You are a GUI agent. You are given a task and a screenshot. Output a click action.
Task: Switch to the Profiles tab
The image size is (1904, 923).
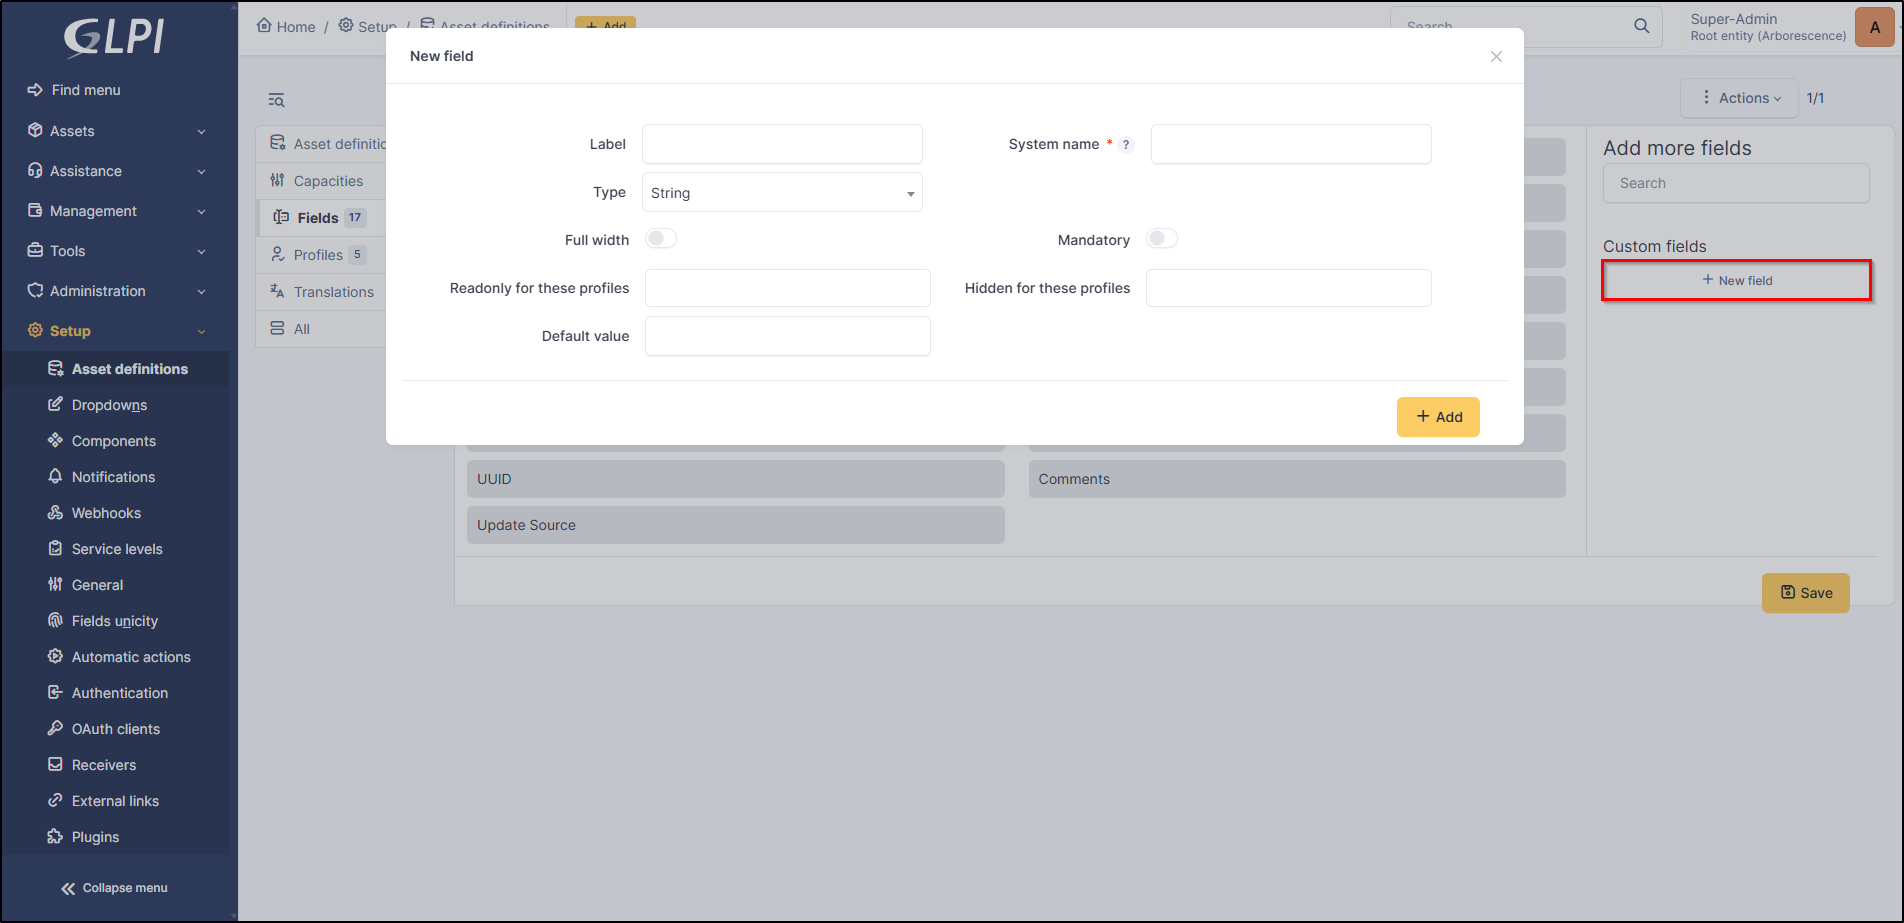point(318,255)
